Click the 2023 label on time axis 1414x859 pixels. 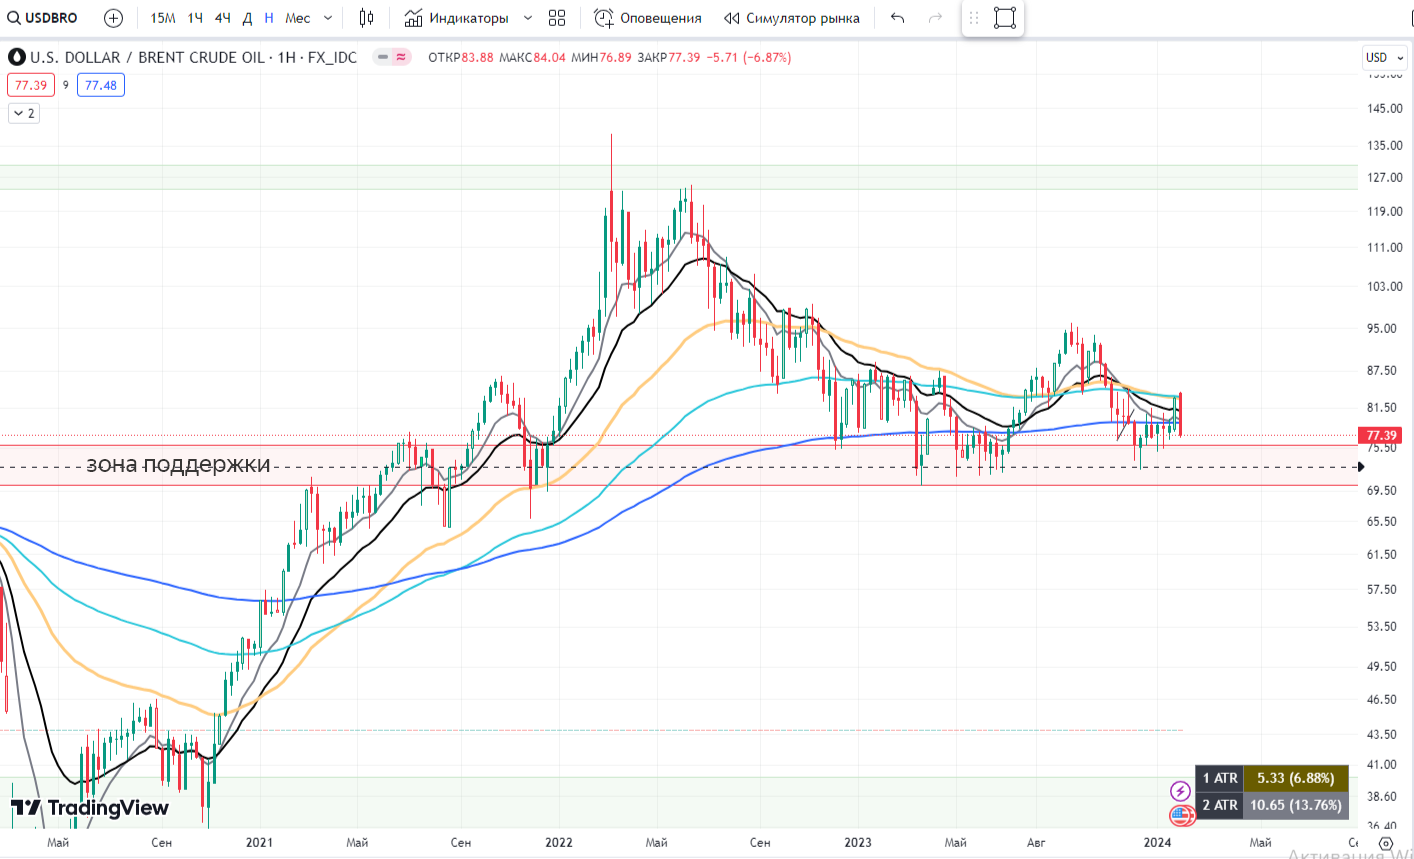click(858, 842)
